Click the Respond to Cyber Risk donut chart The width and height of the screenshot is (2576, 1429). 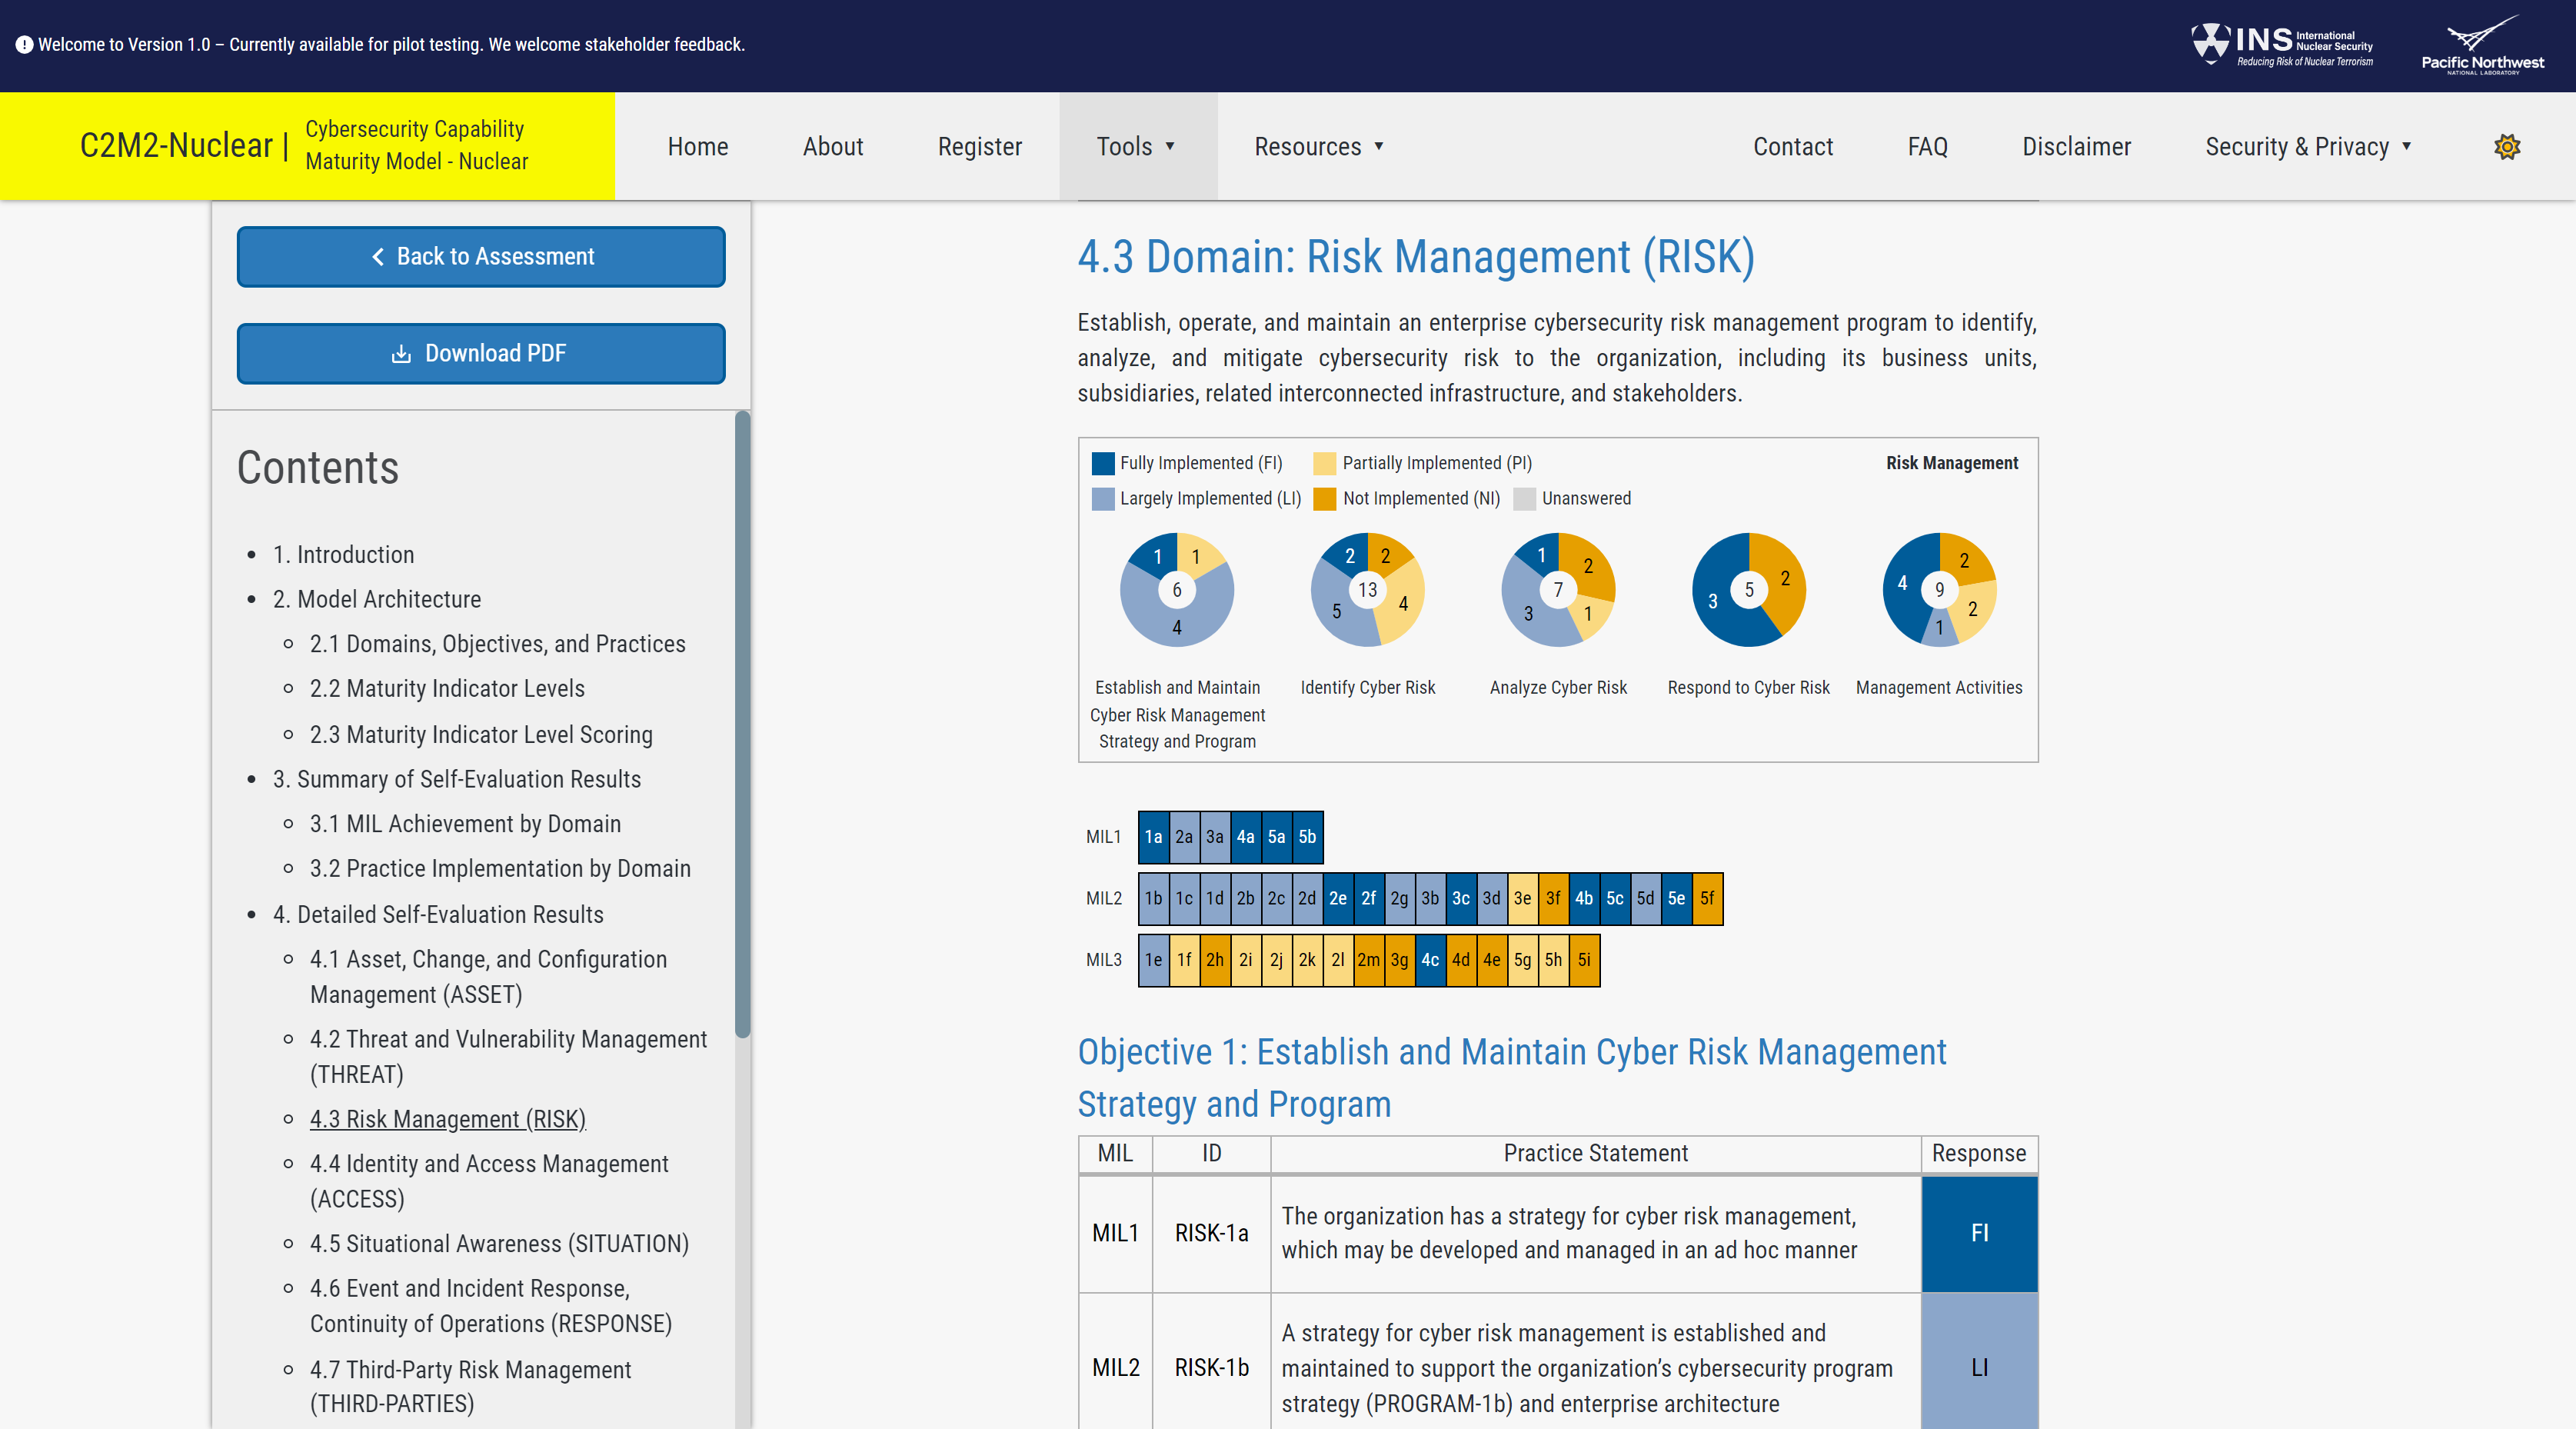(1748, 590)
